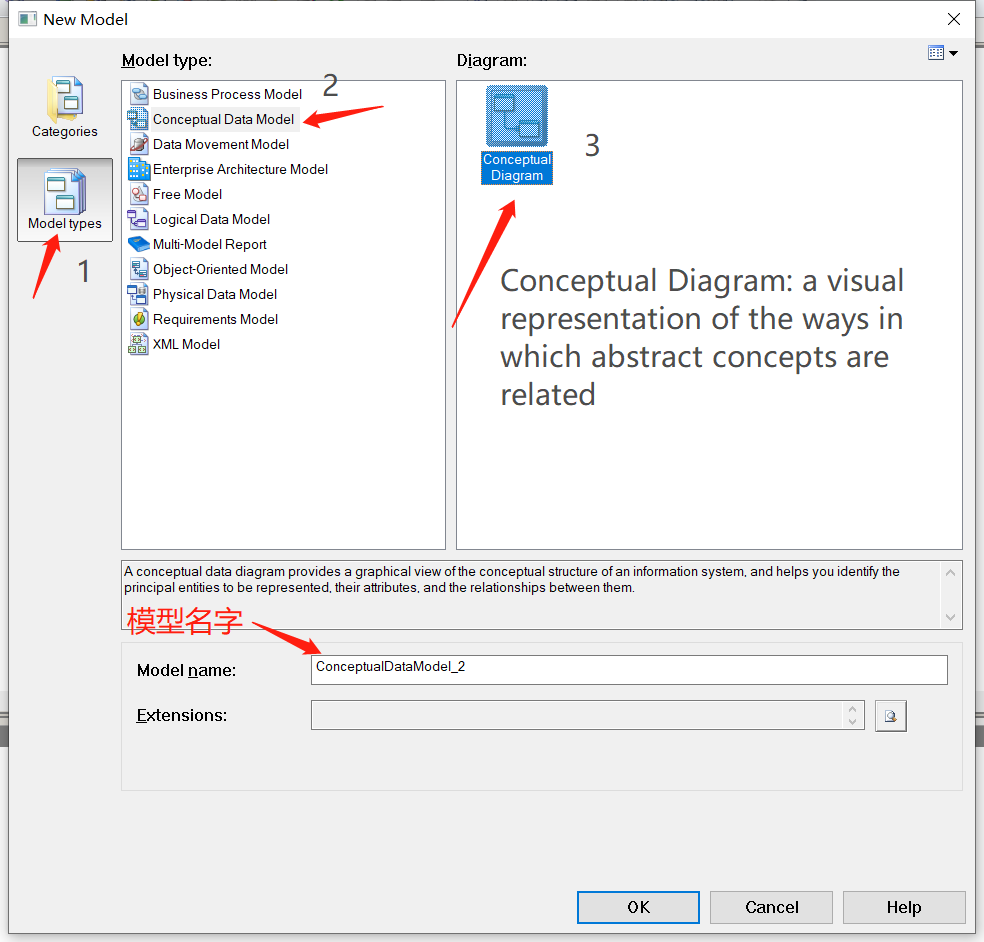This screenshot has width=984, height=942.
Task: Click the Extensions browse icon beside the field
Action: click(890, 715)
